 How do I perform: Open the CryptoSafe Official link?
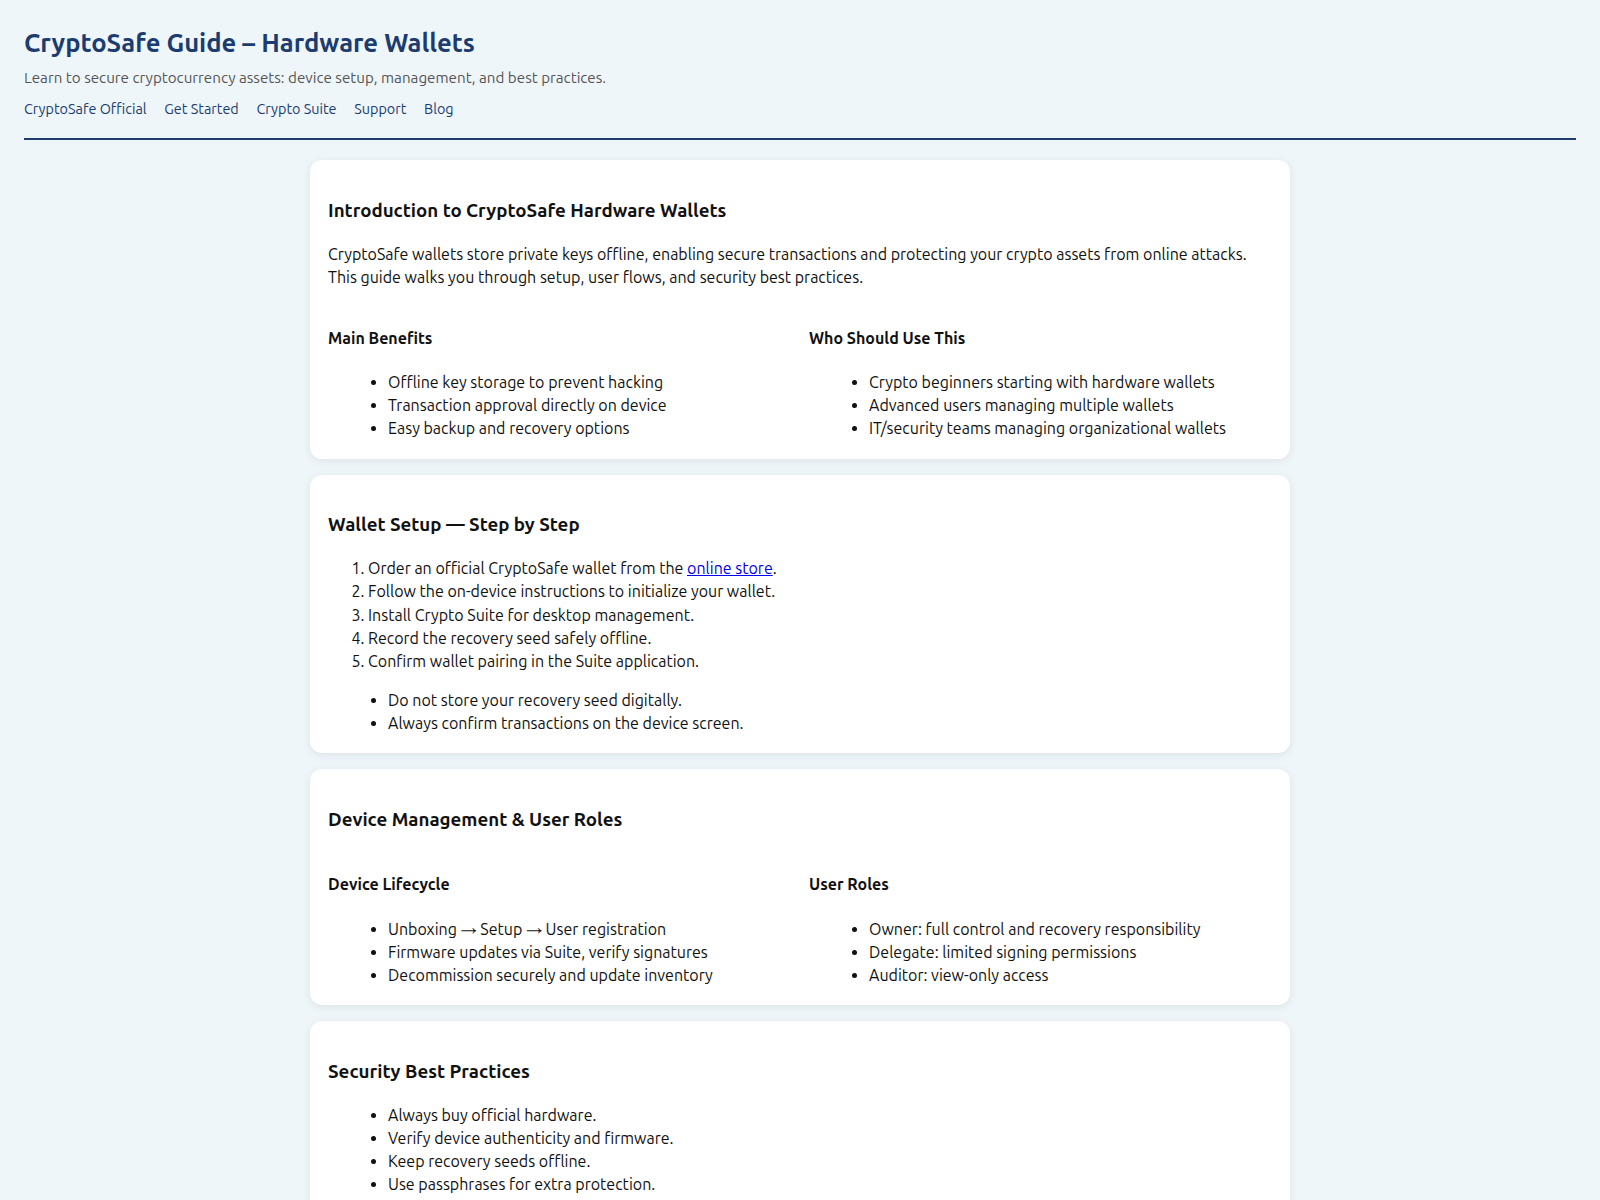pyautogui.click(x=85, y=109)
